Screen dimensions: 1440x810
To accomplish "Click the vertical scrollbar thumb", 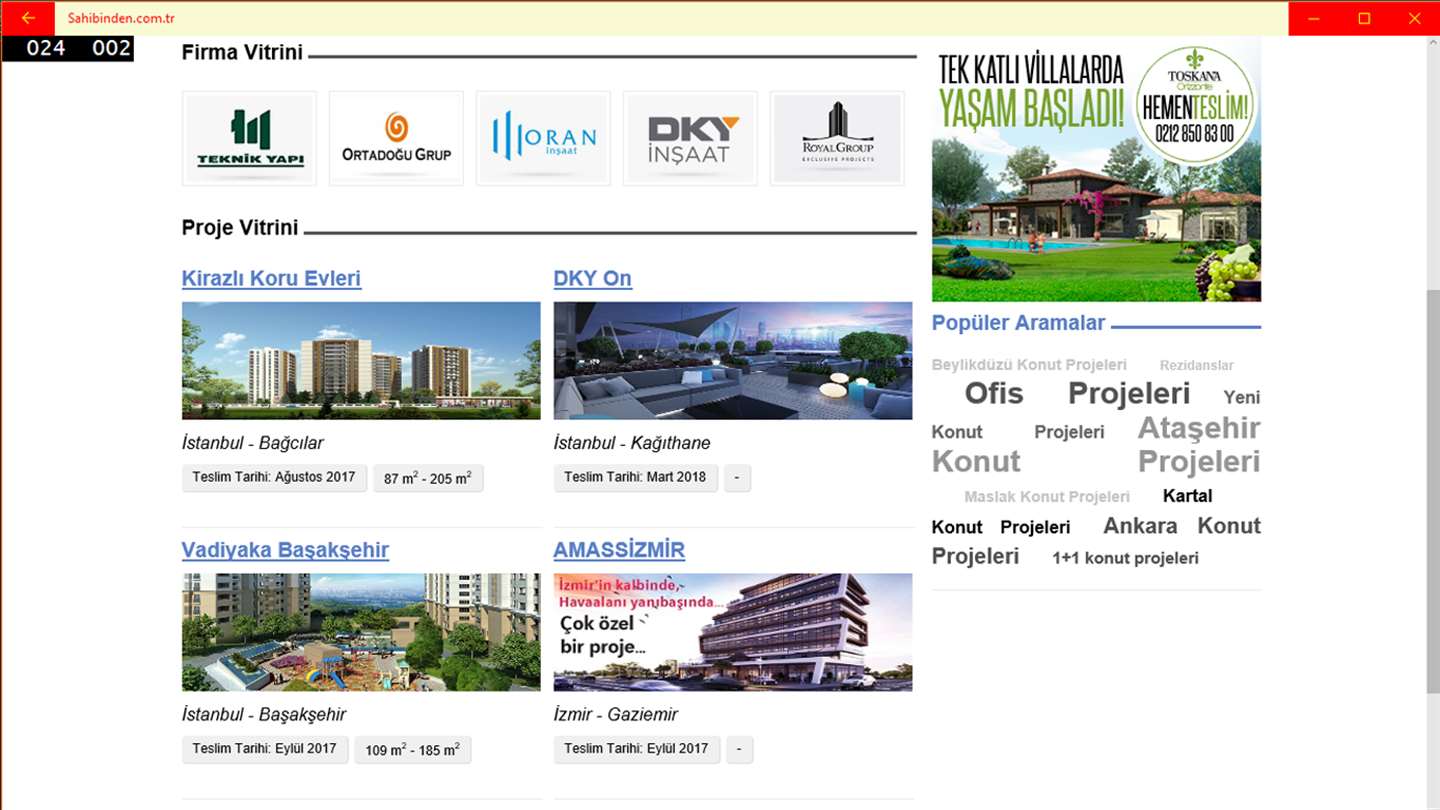I will (1432, 492).
